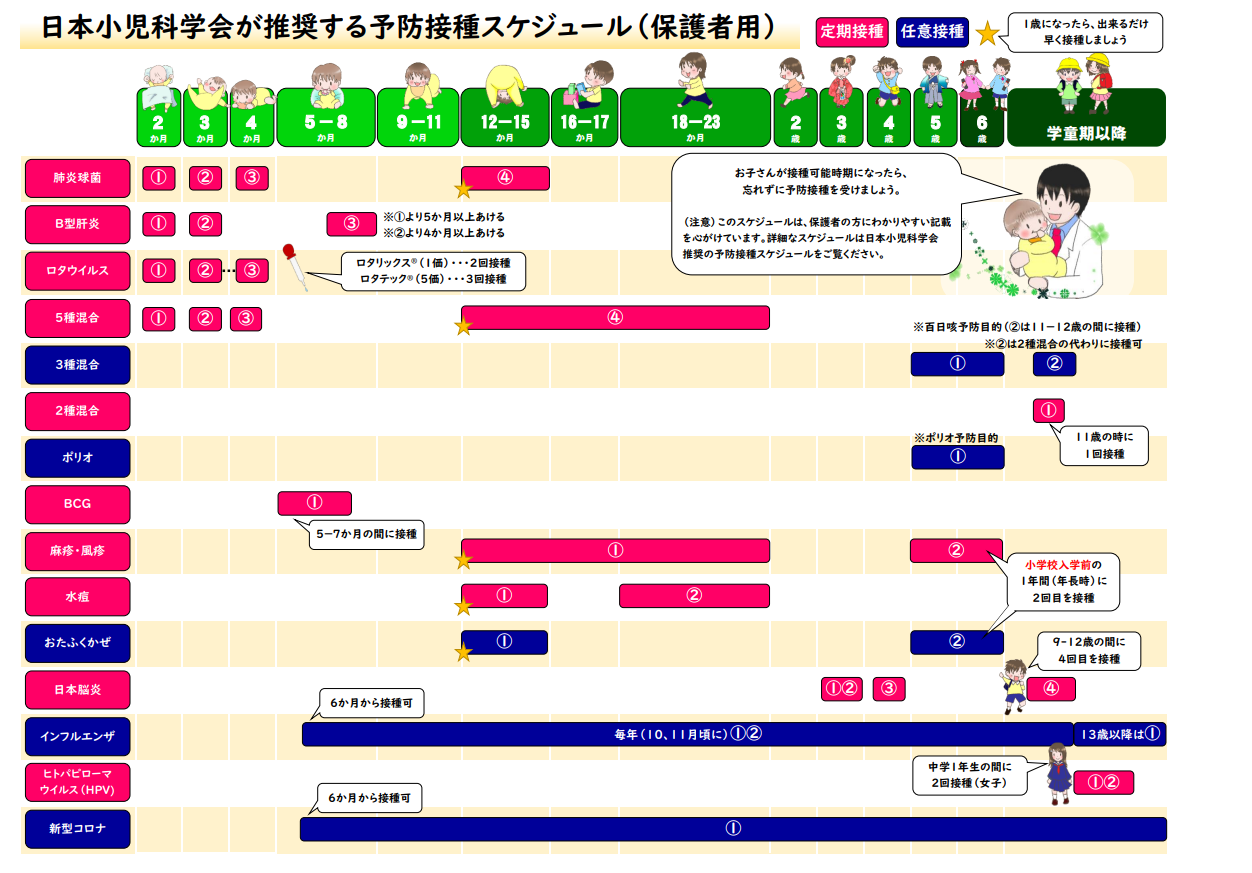The width and height of the screenshot is (1252, 873).
Task: Click the ④ dose bar in 日本脳炎 row
Action: click(1050, 689)
